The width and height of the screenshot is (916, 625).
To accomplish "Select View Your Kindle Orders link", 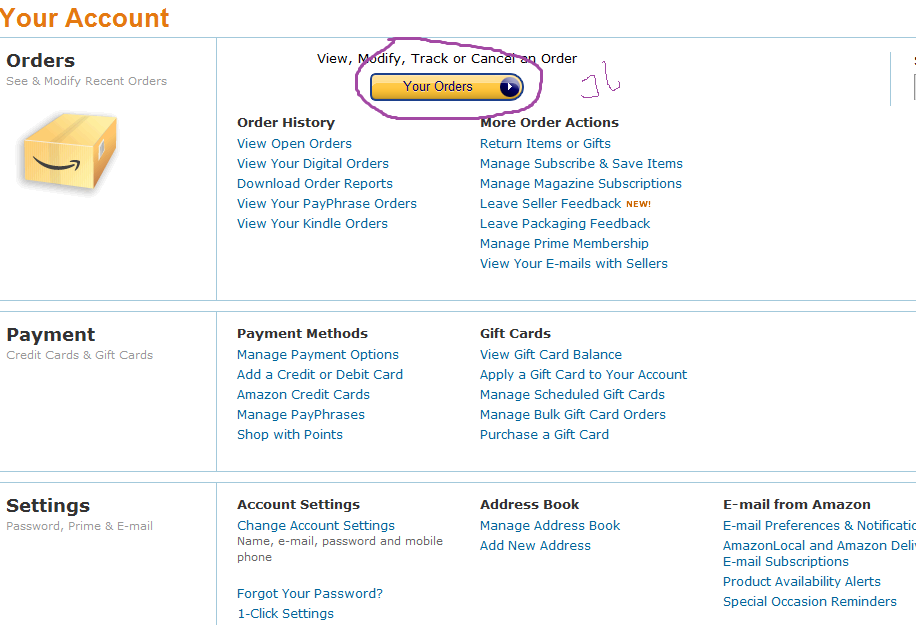I will 312,224.
